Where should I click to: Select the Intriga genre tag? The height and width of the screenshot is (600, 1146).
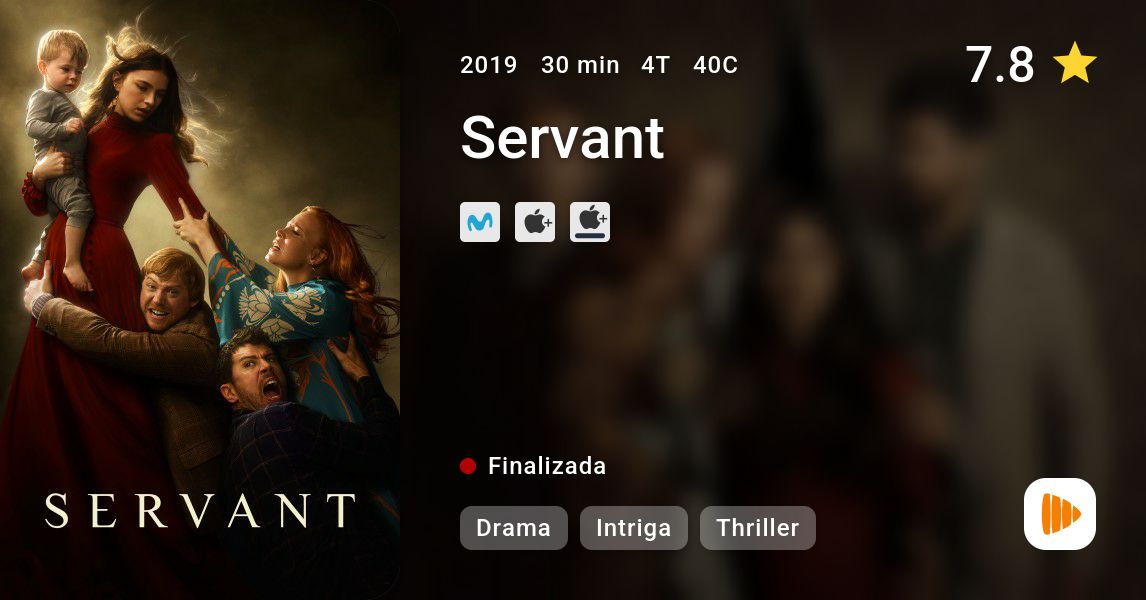click(634, 528)
